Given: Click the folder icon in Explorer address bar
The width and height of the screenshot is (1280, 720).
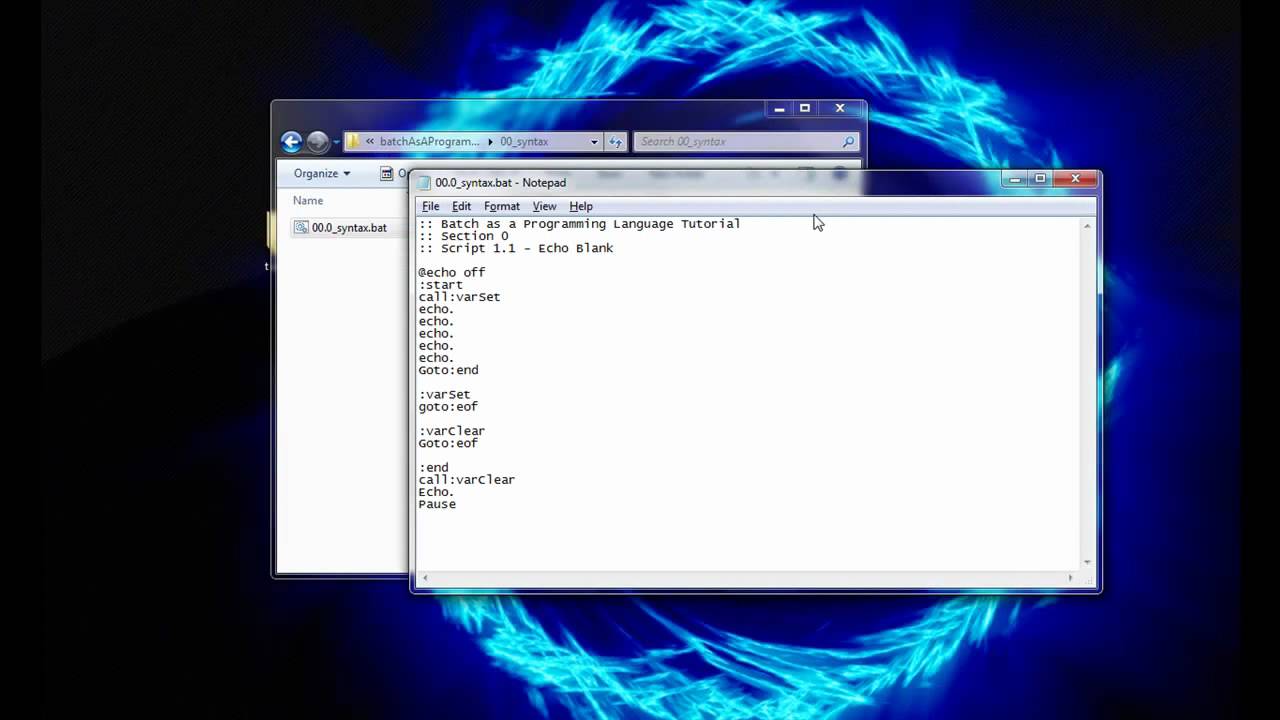Looking at the screenshot, I should click(353, 141).
